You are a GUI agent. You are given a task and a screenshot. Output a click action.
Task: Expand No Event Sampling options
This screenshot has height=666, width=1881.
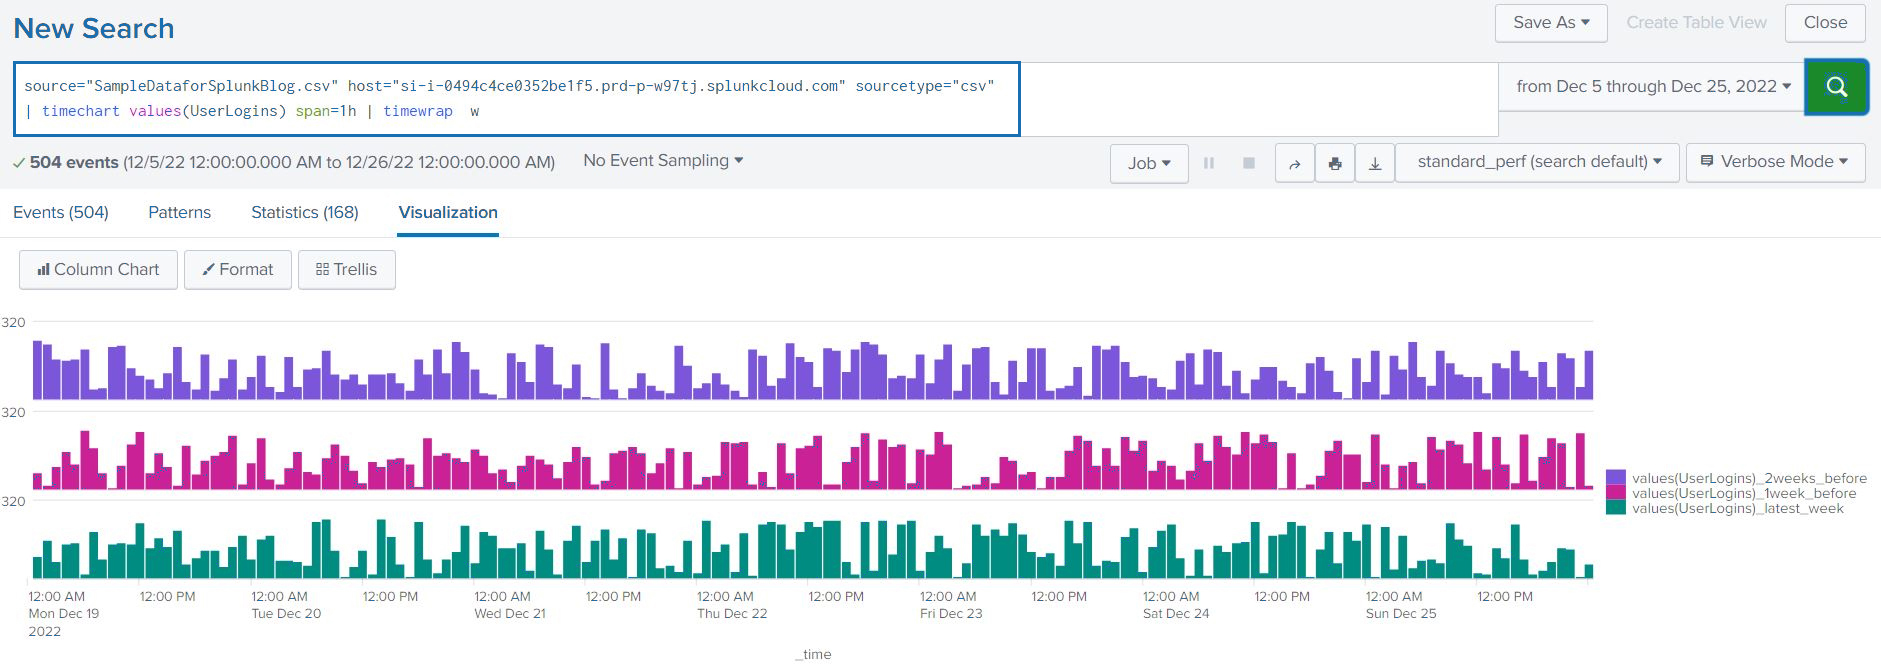tap(663, 160)
